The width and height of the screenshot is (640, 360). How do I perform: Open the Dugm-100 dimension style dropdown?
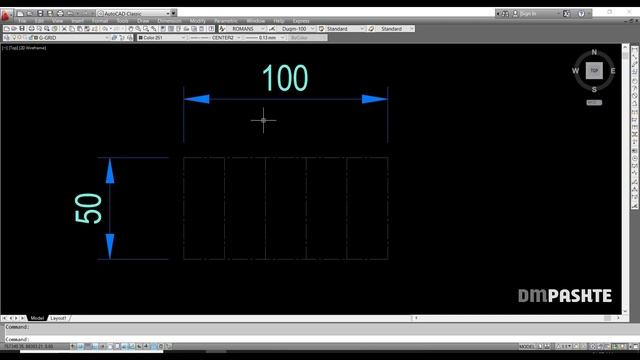pos(312,29)
